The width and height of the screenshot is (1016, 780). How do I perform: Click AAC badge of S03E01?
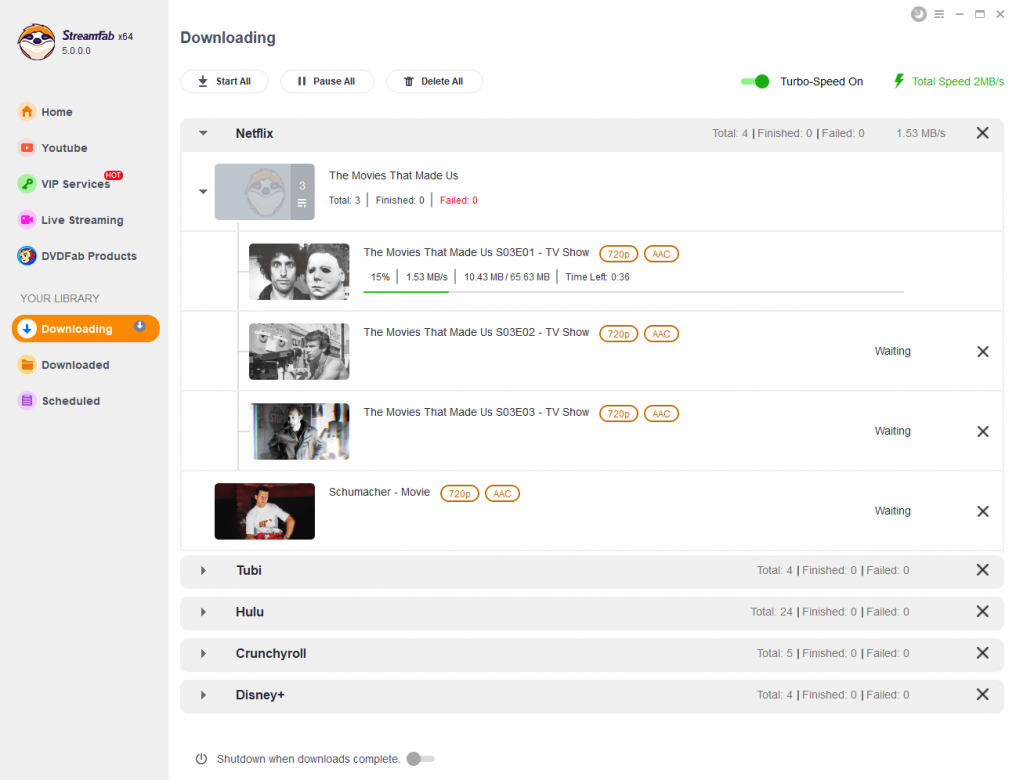pos(661,254)
